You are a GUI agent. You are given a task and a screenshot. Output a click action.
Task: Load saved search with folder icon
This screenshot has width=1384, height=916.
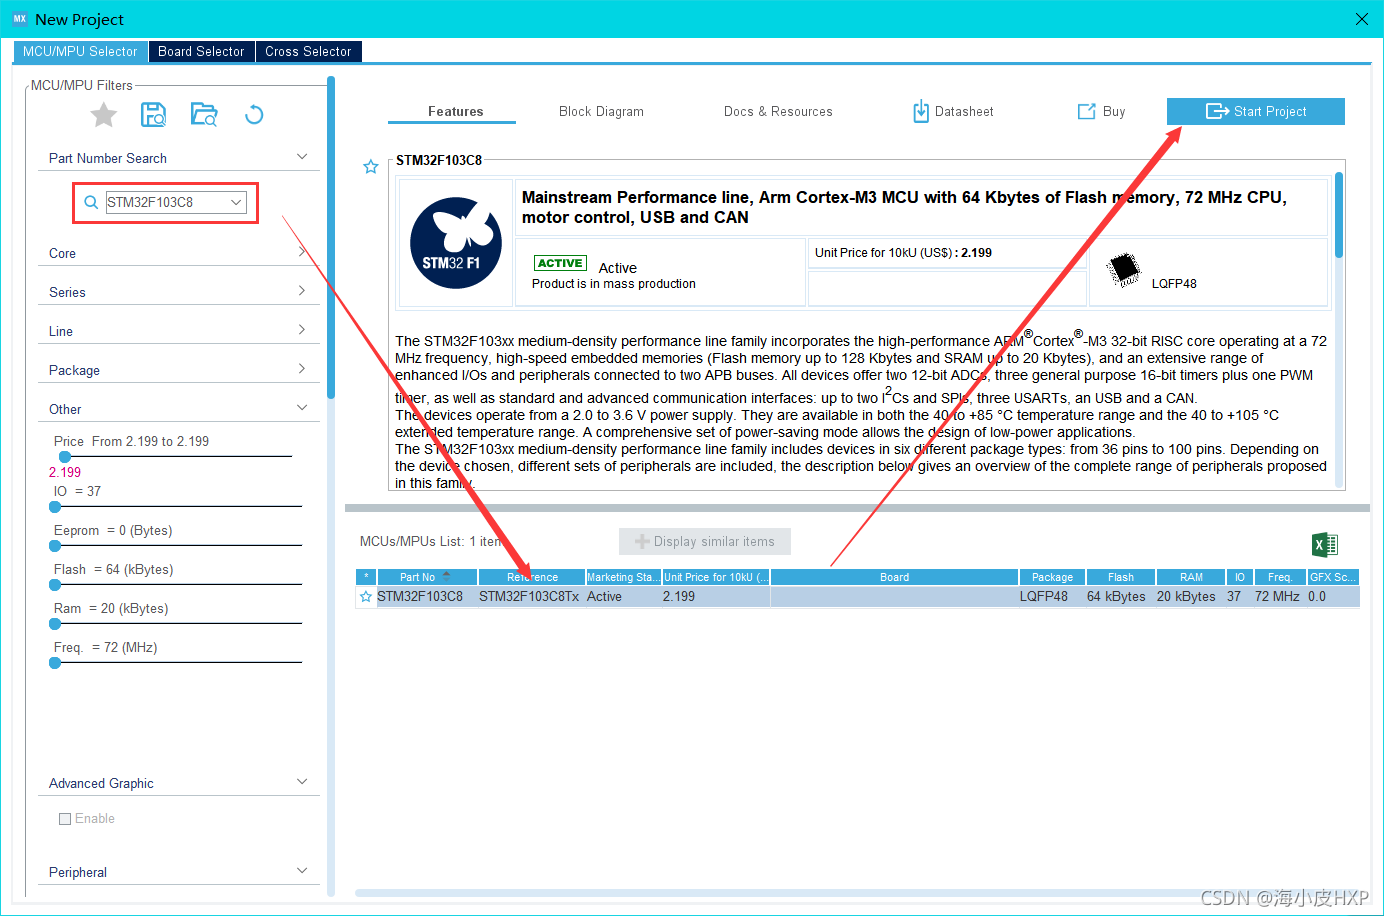coord(204,115)
